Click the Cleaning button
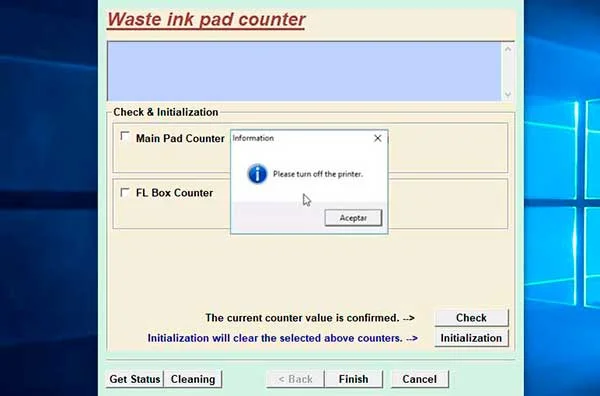This screenshot has height=396, width=600. [193, 379]
